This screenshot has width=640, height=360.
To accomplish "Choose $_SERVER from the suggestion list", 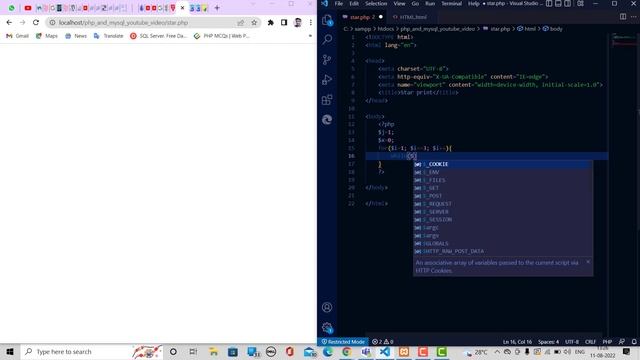I will coord(503,212).
